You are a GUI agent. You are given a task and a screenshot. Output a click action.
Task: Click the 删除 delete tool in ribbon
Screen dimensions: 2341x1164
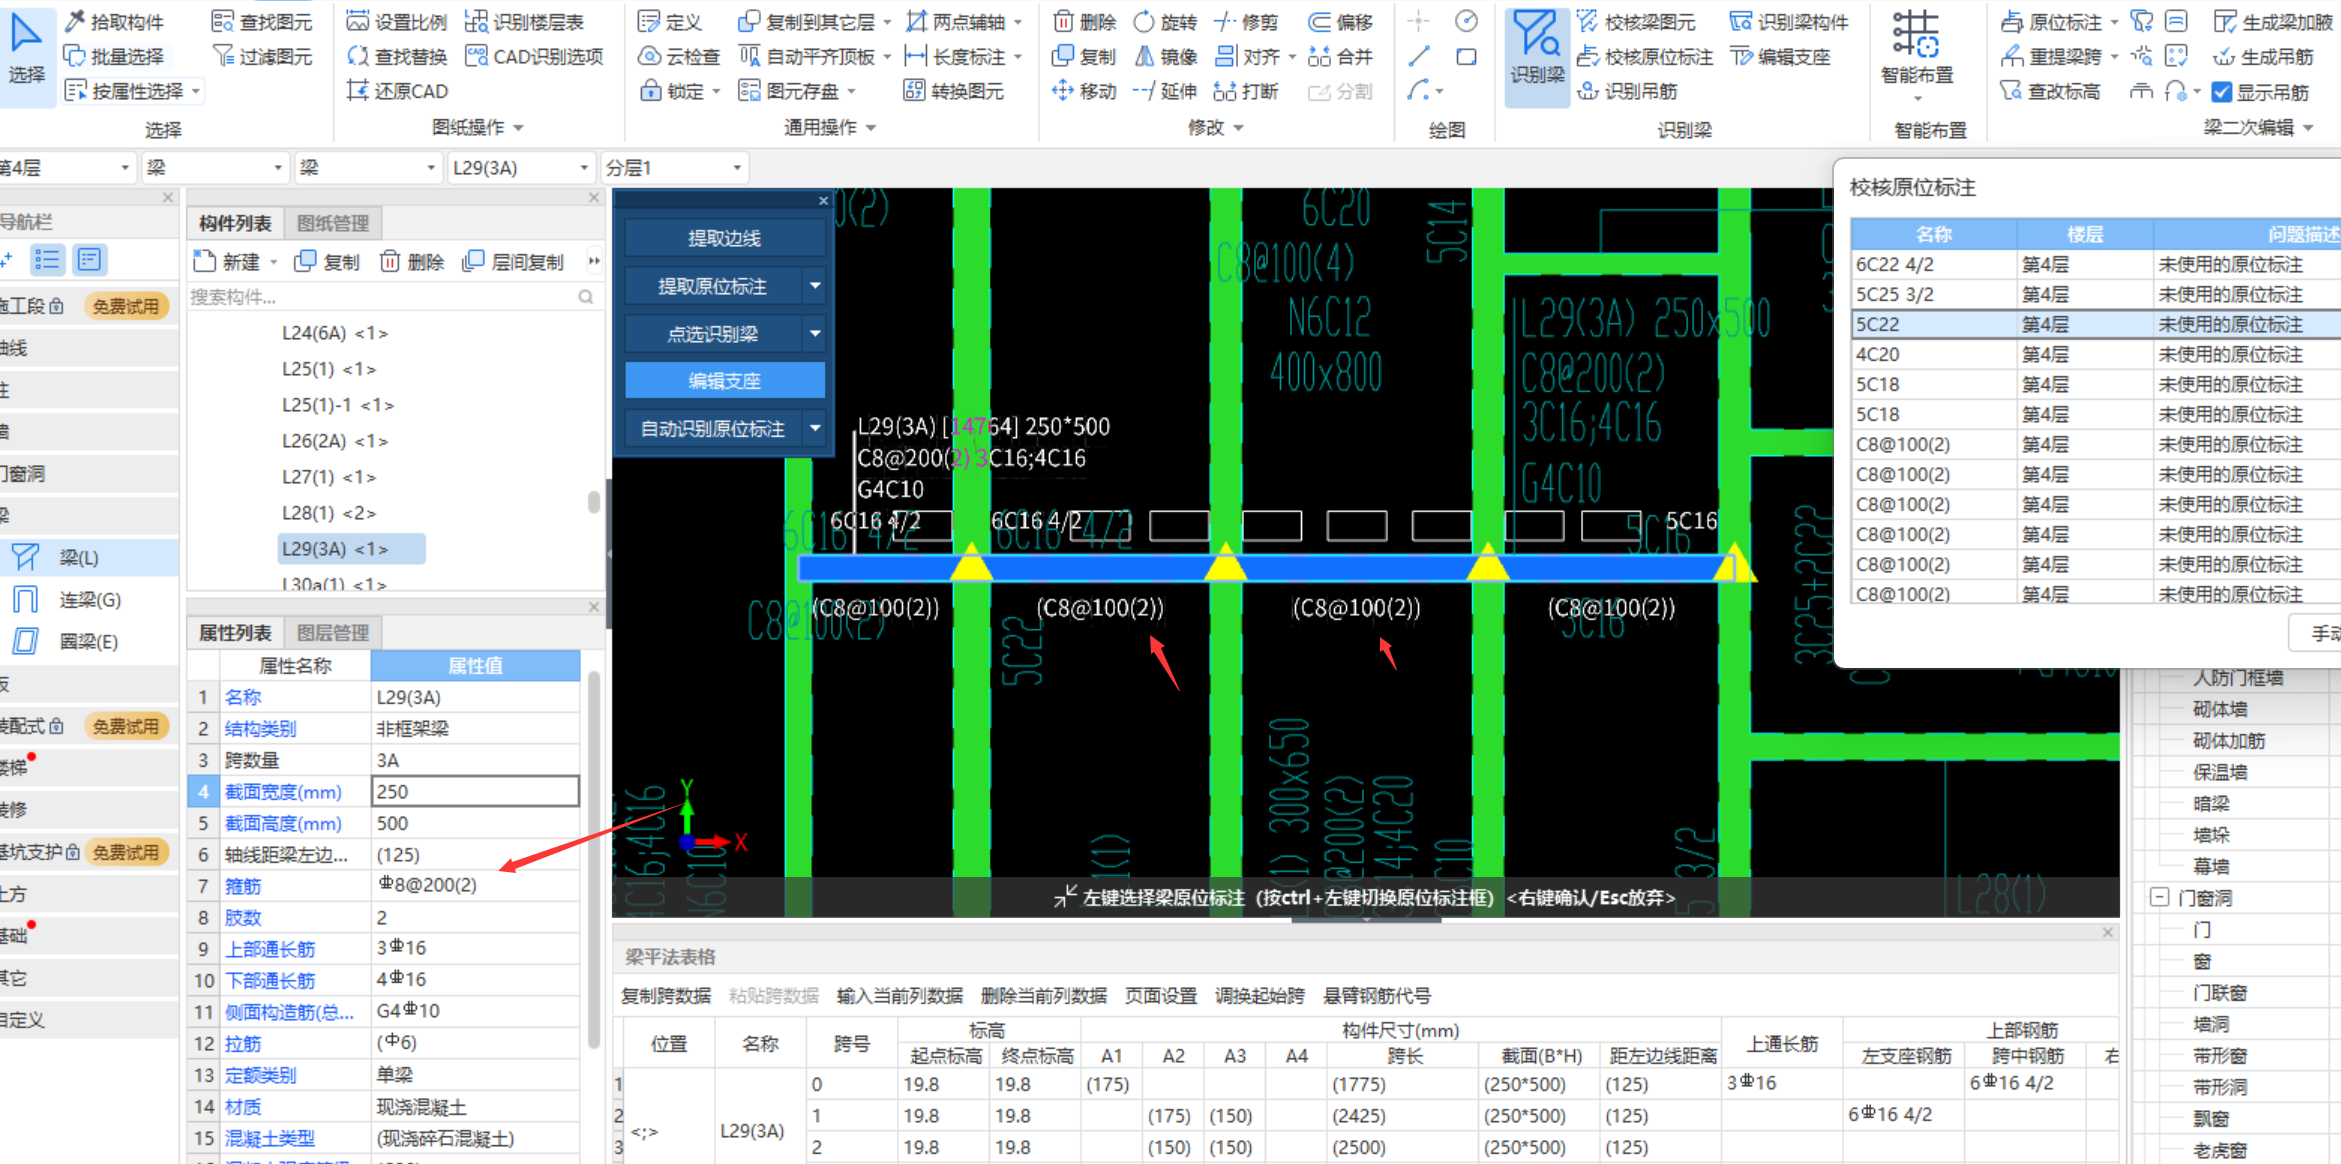pyautogui.click(x=1085, y=21)
